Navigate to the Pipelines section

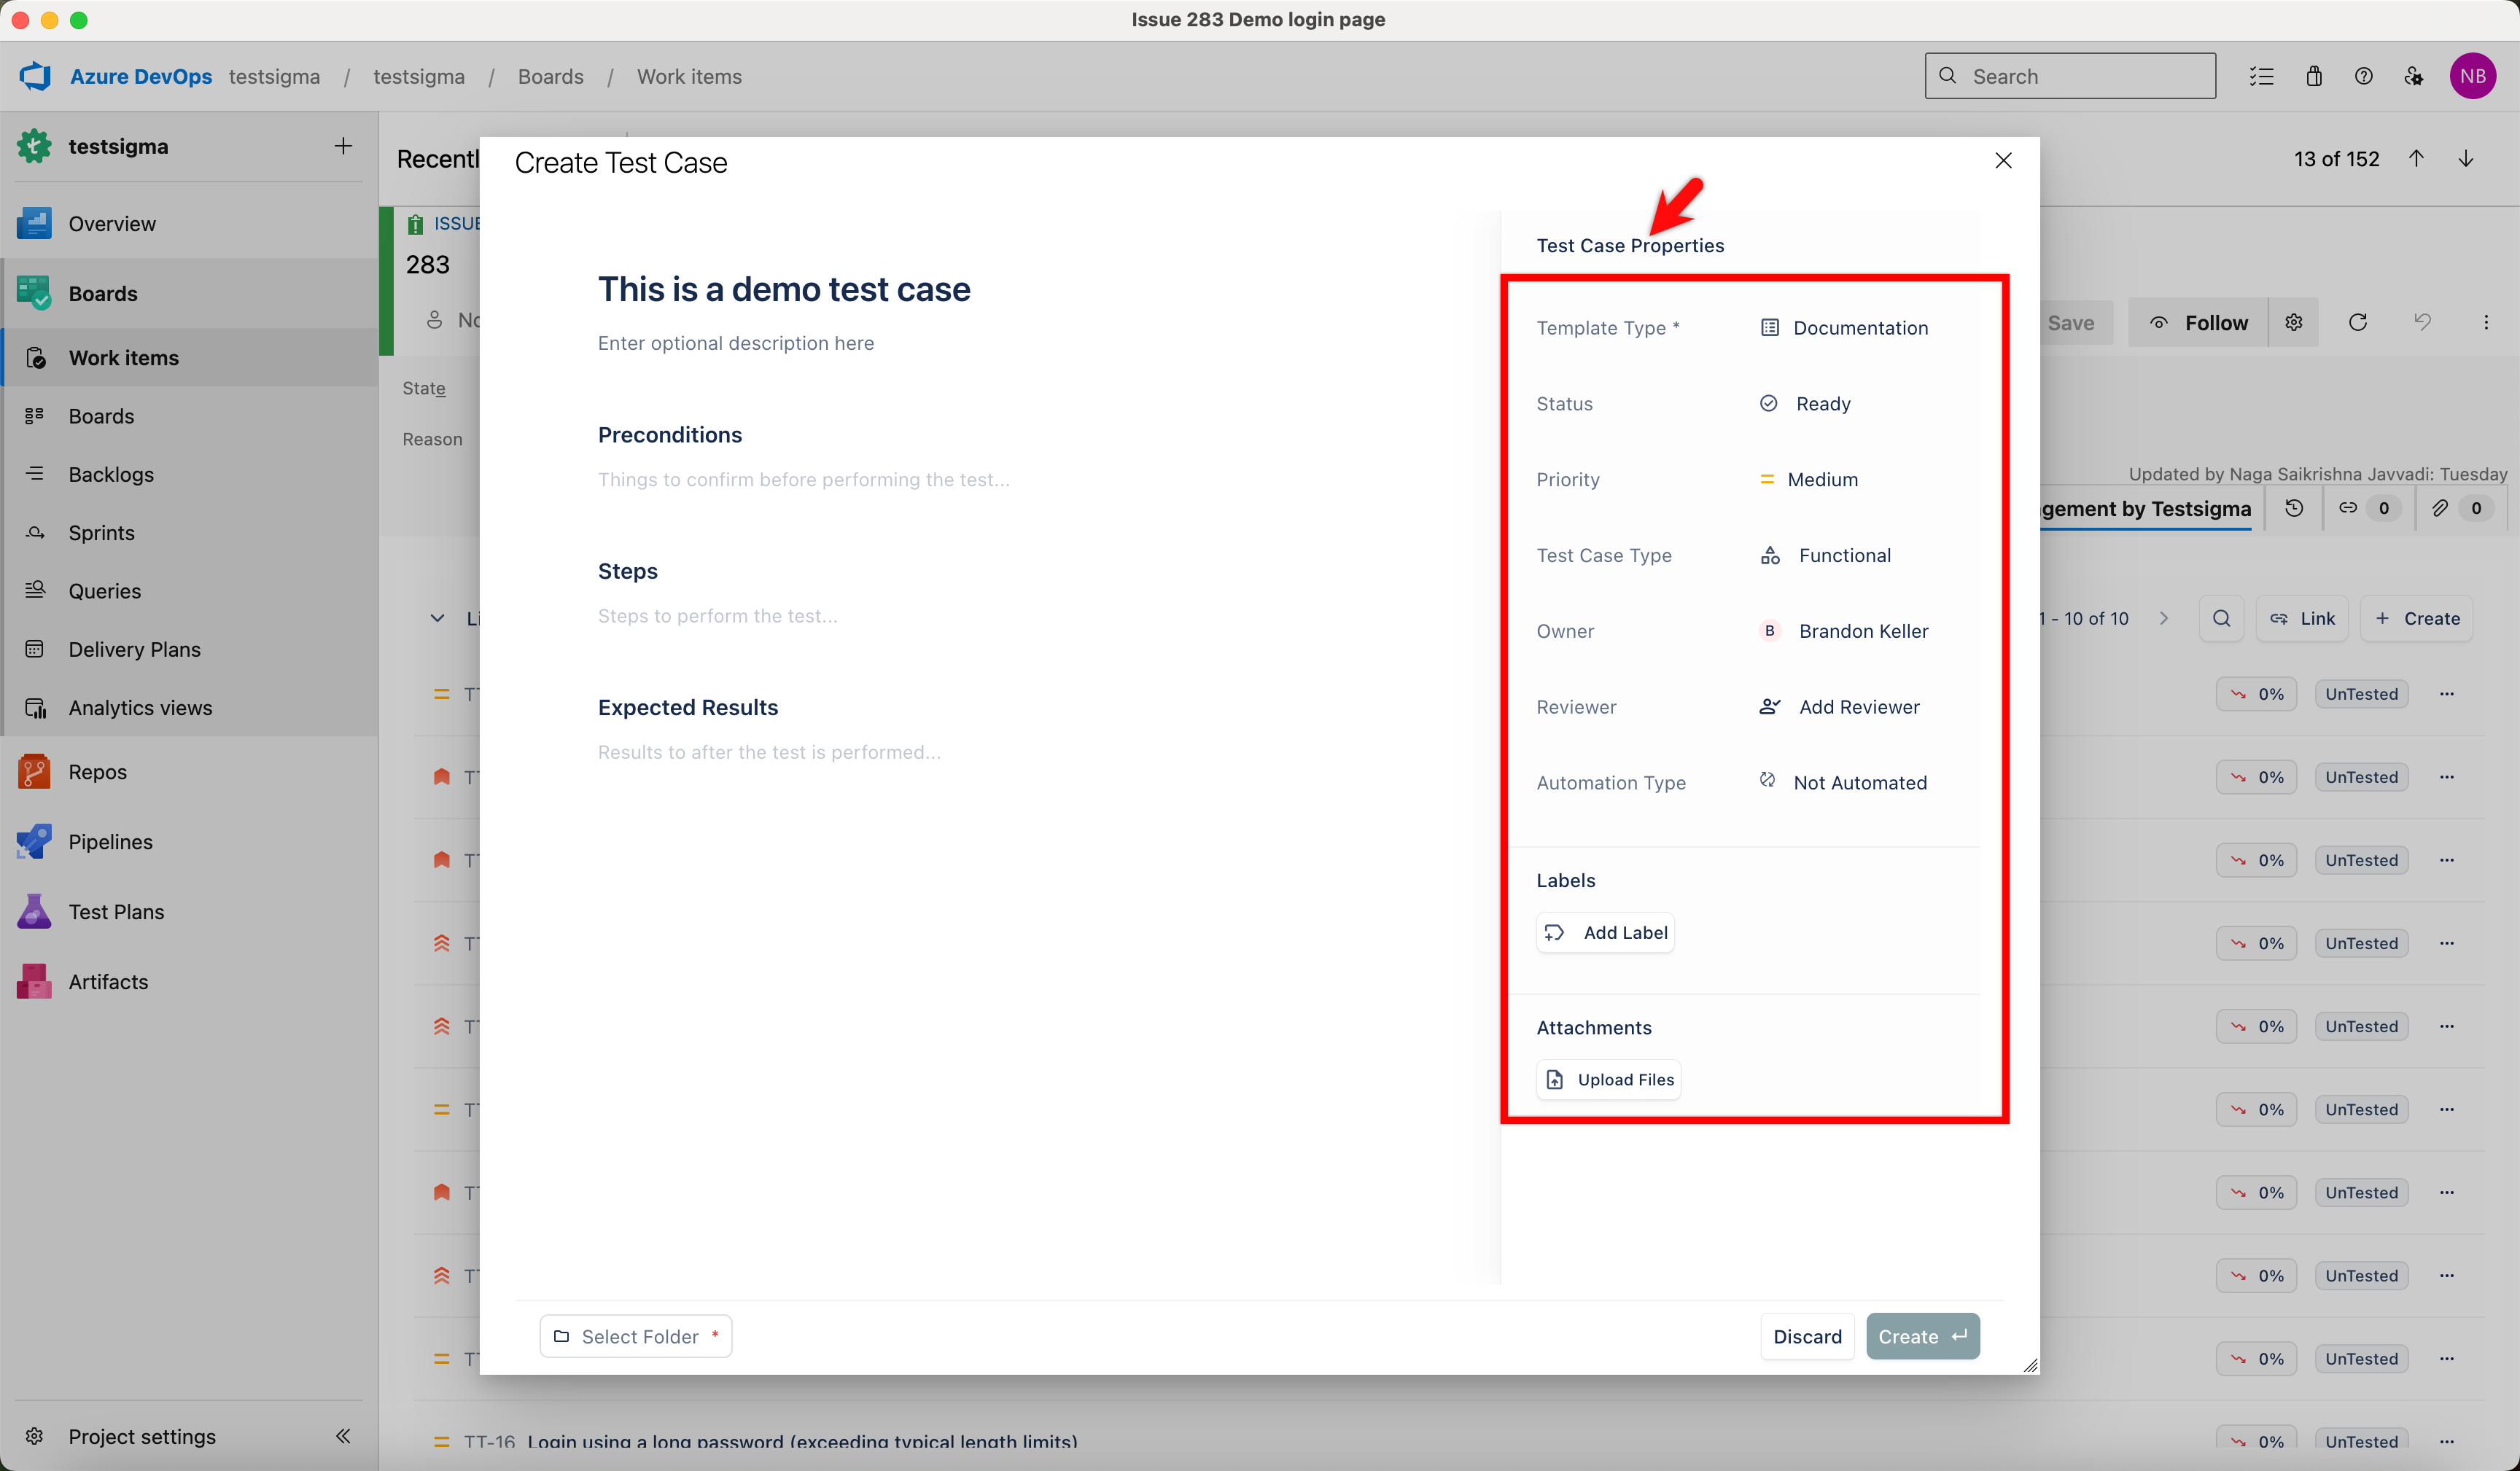point(110,841)
